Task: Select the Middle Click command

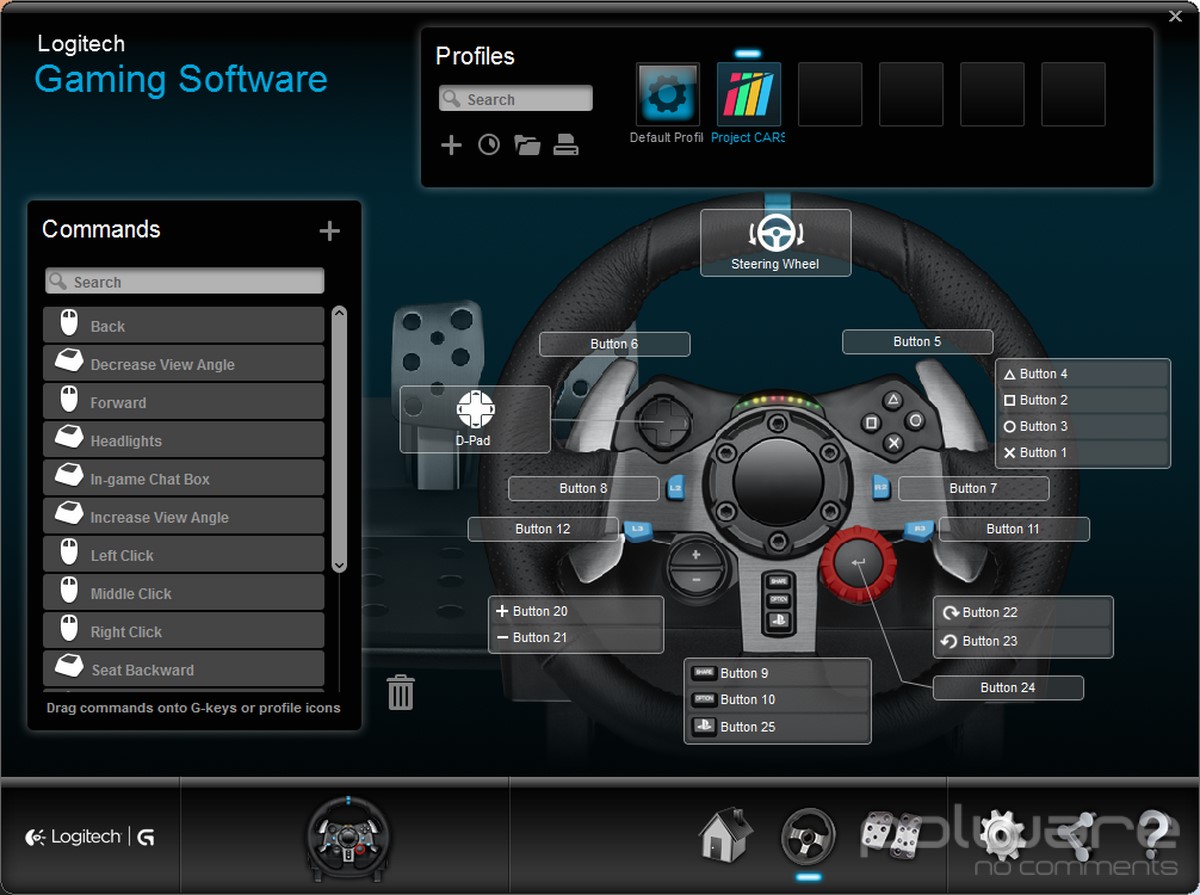Action: coord(184,593)
